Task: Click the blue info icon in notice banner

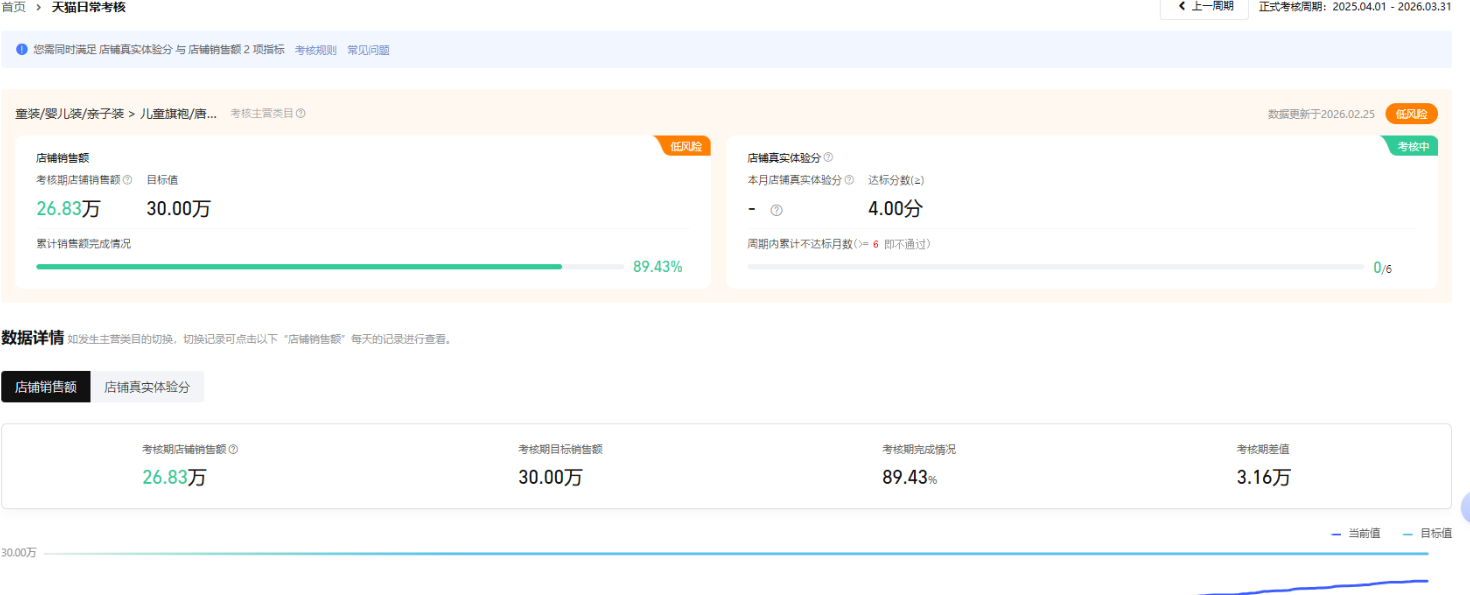Action: 22,49
